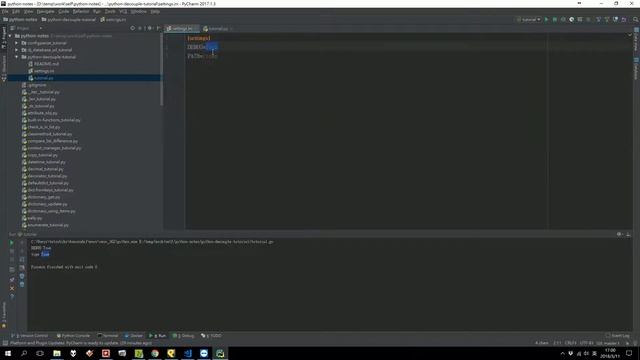640x360 pixels.
Task: Open the Help menu
Action: pos(155,11)
